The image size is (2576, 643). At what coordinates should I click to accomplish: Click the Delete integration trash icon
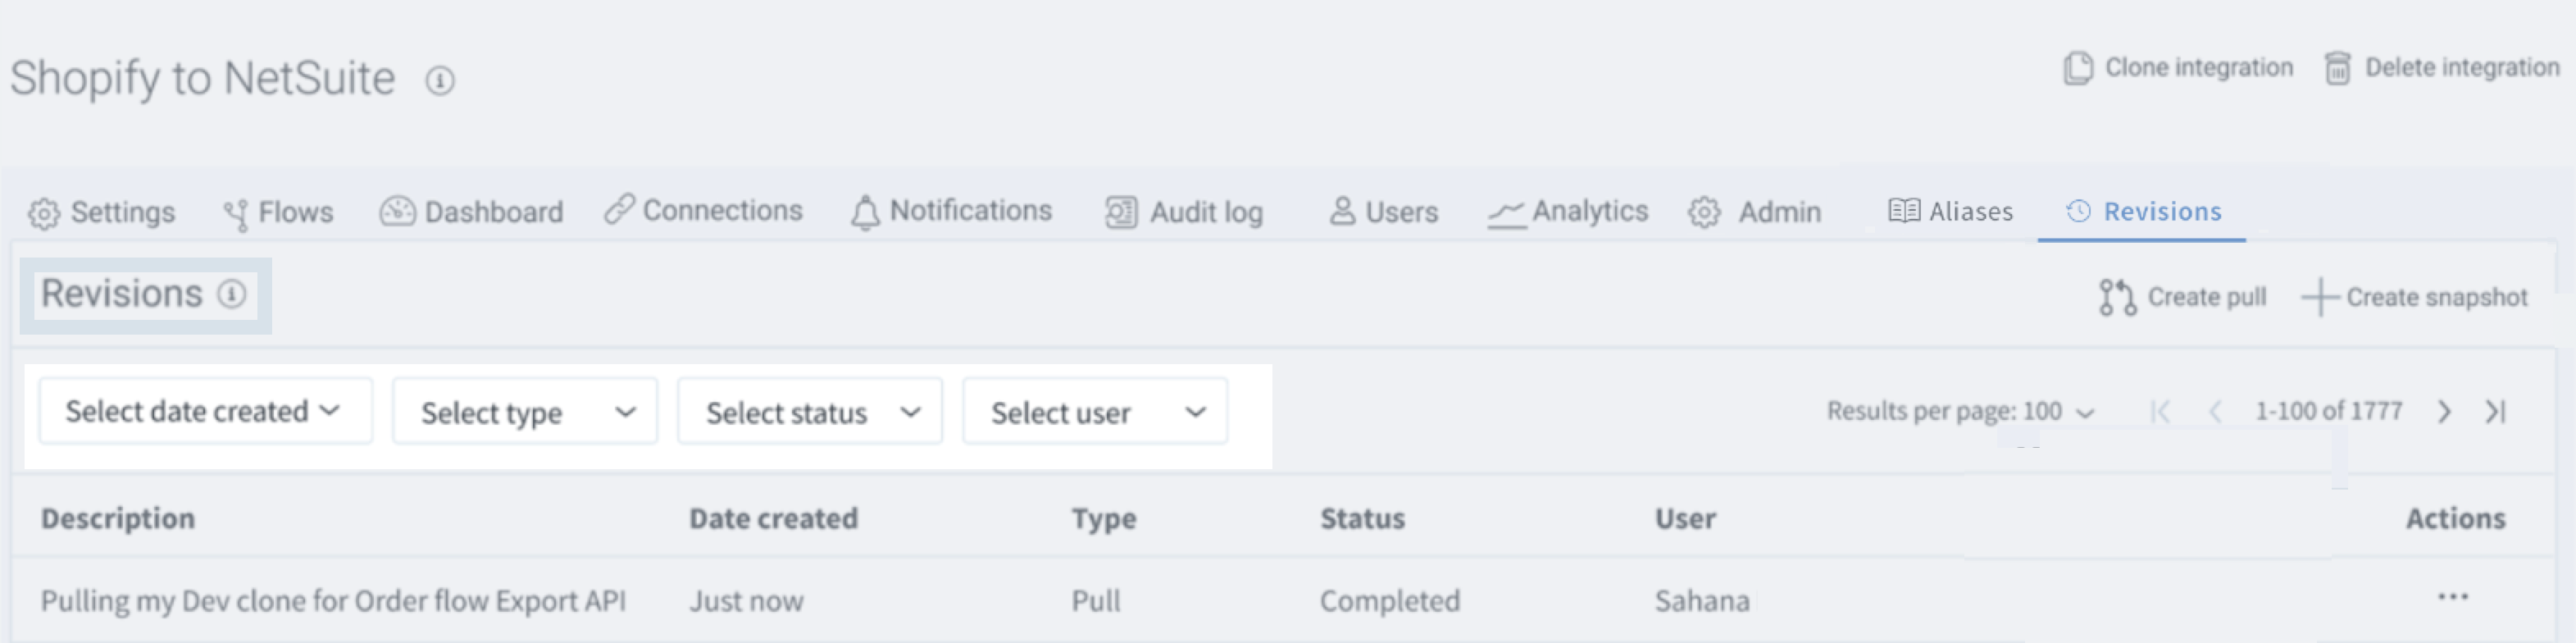point(2338,68)
